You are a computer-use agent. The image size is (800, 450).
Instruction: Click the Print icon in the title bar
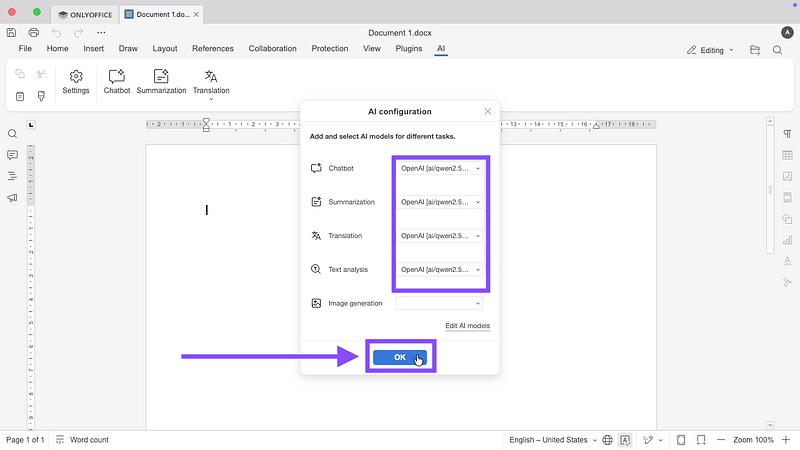pyautogui.click(x=33, y=33)
